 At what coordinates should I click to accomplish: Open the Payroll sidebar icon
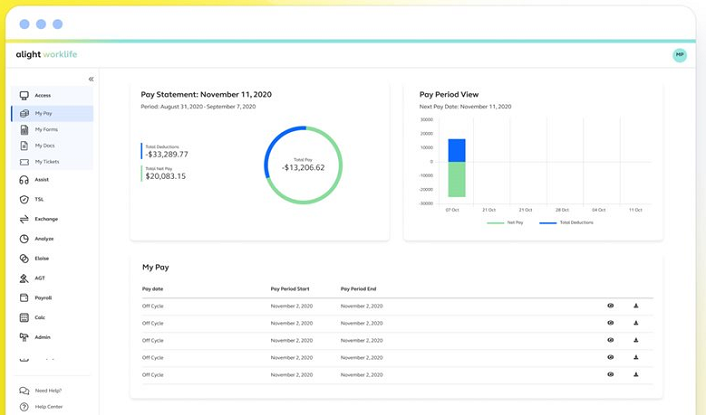coord(24,298)
